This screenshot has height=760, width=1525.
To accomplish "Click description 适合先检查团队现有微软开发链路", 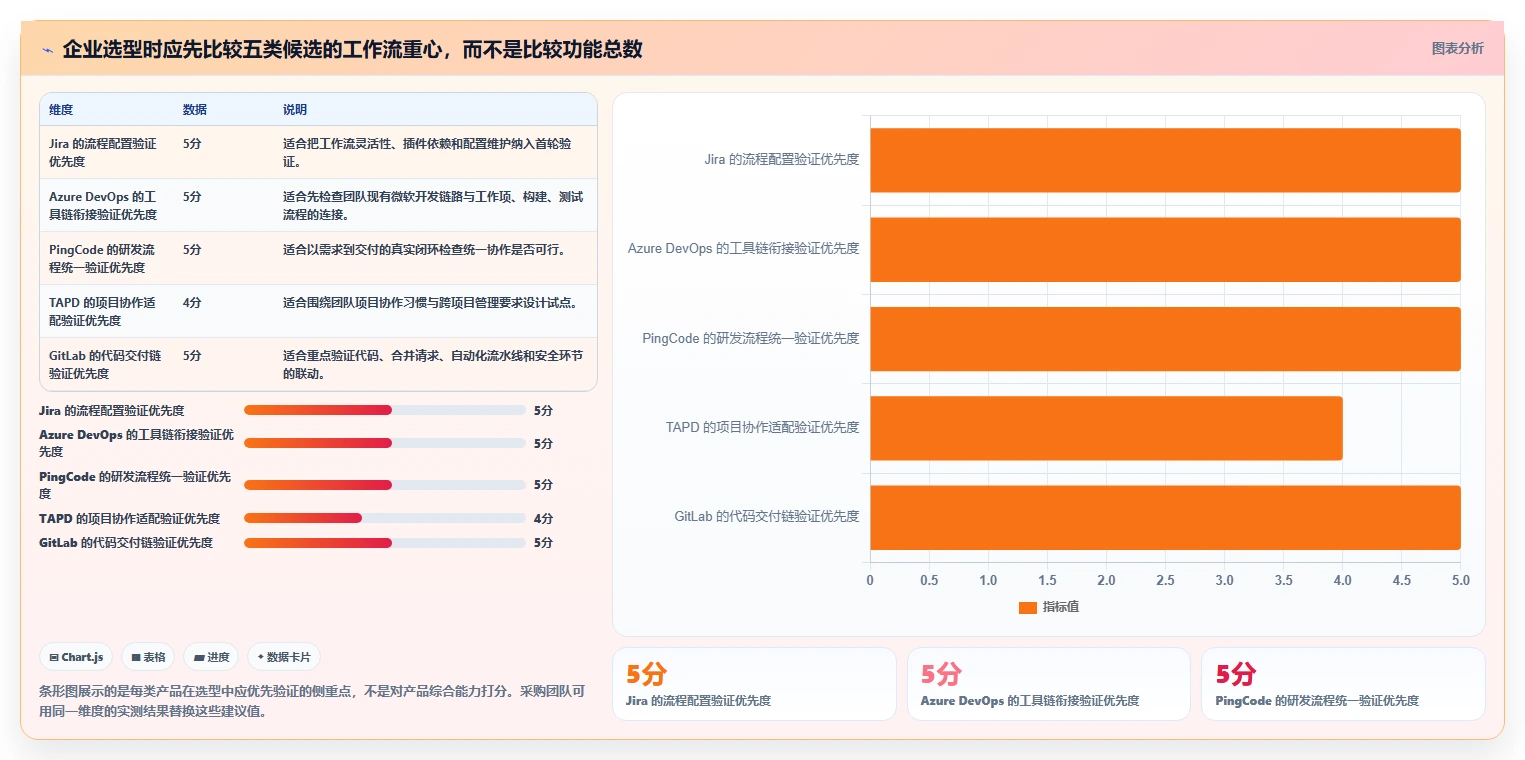I will click(x=433, y=205).
